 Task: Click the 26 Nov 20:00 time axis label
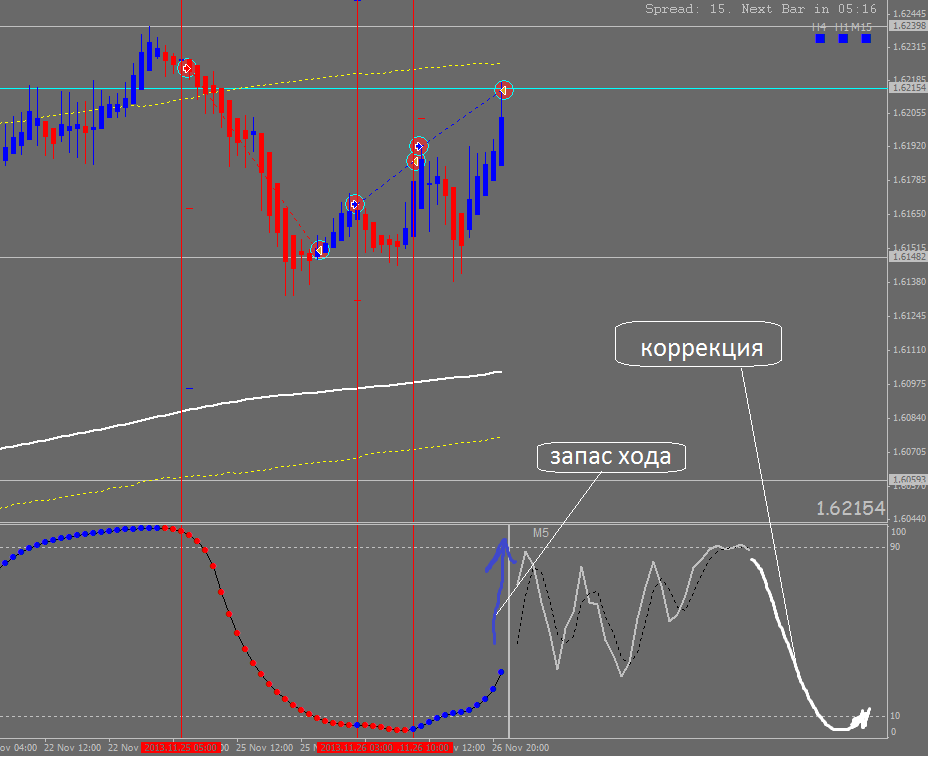tap(521, 748)
